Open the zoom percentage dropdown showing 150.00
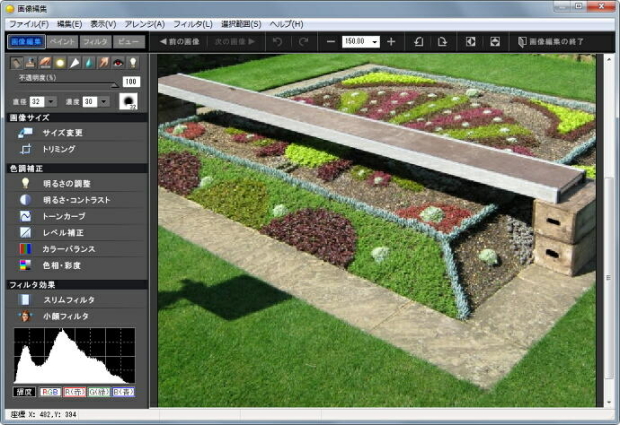 coord(375,42)
